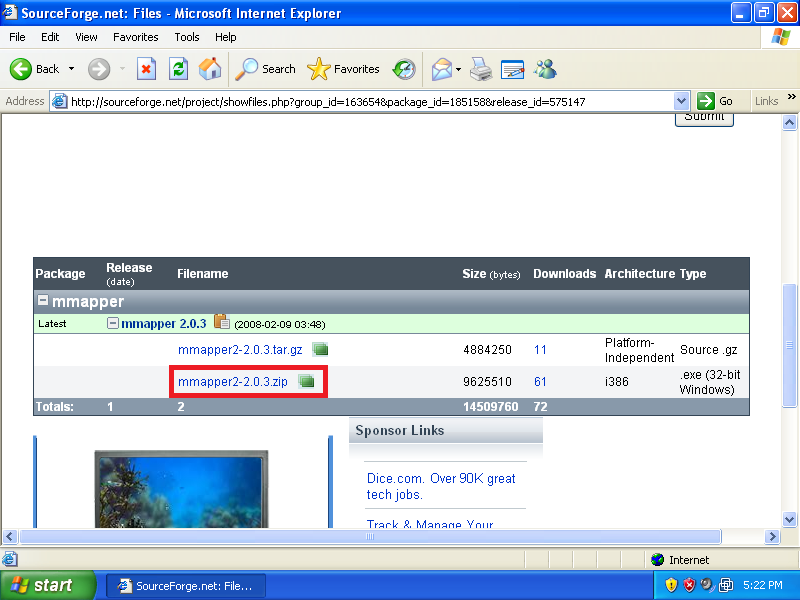Viewport: 800px width, 600px height.
Task: Refresh the page using green arrows icon
Action: [179, 69]
